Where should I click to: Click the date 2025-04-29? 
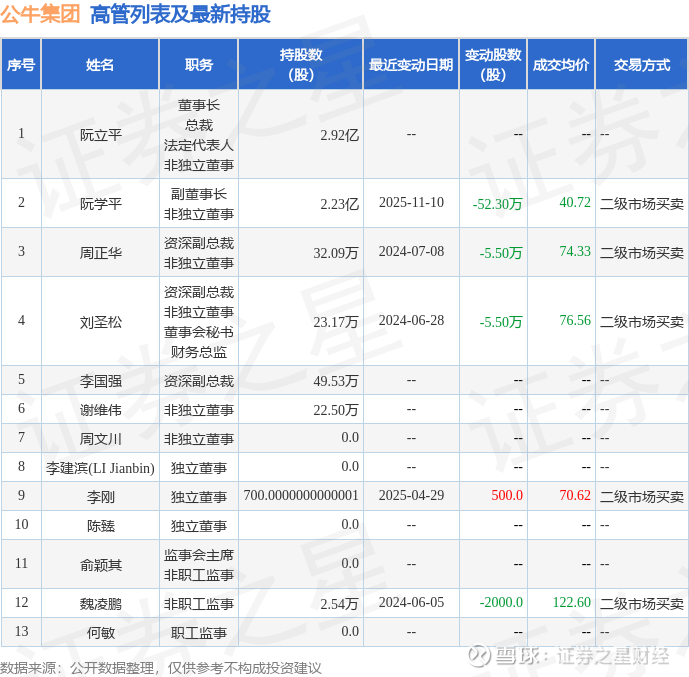(x=411, y=496)
